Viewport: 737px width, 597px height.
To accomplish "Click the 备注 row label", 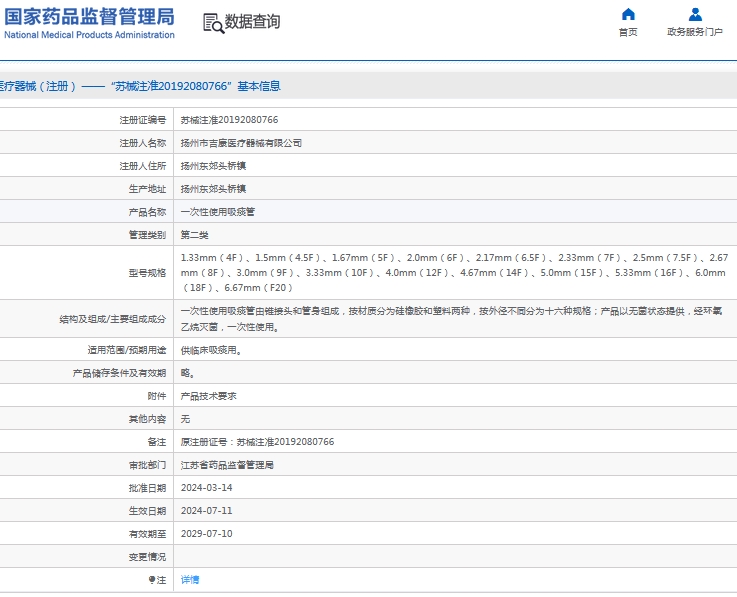I will click(157, 442).
